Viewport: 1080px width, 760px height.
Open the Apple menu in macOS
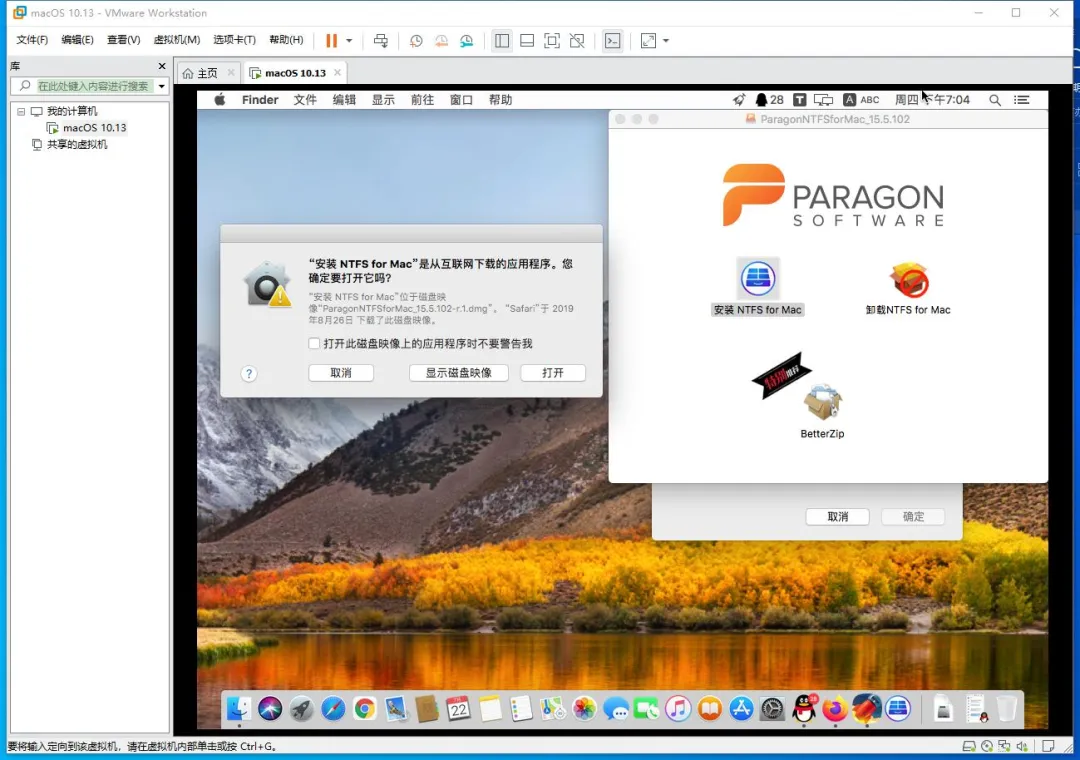pos(220,100)
